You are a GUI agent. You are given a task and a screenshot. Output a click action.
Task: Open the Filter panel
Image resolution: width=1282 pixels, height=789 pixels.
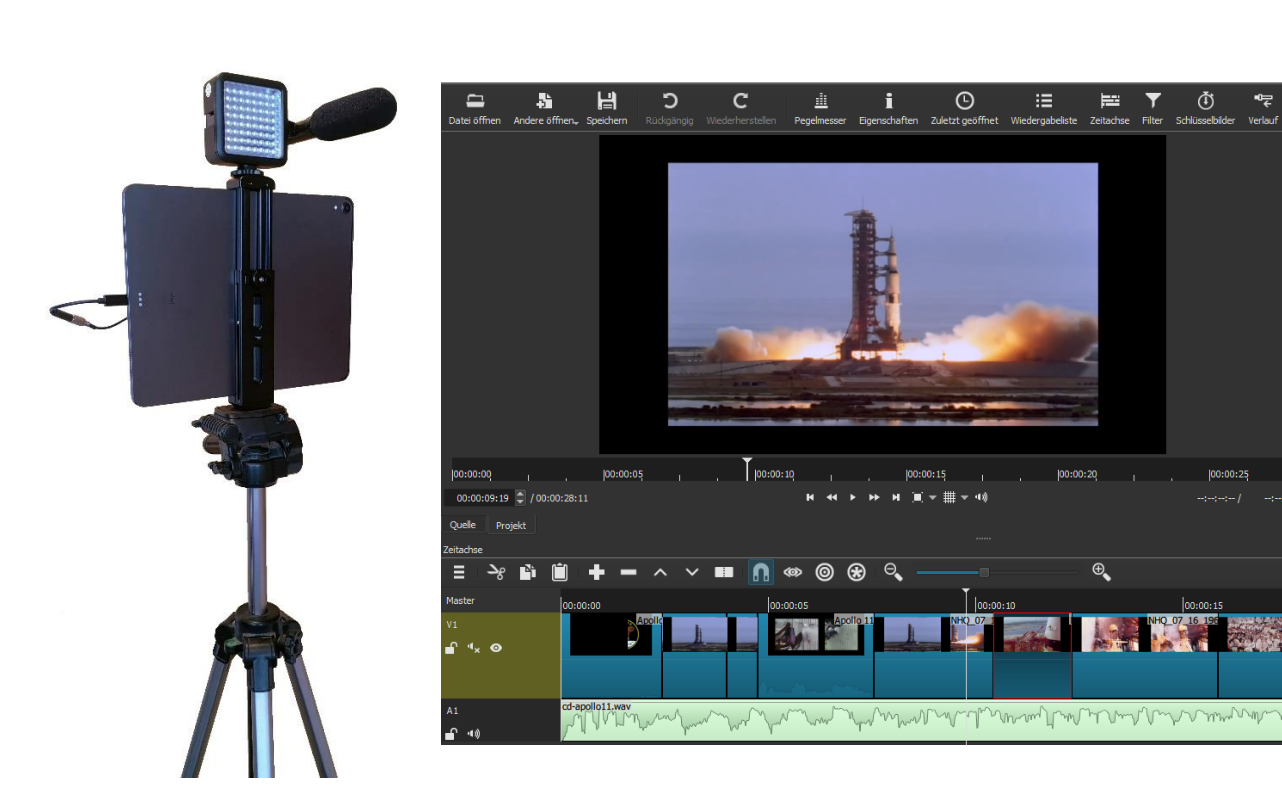click(x=1153, y=107)
